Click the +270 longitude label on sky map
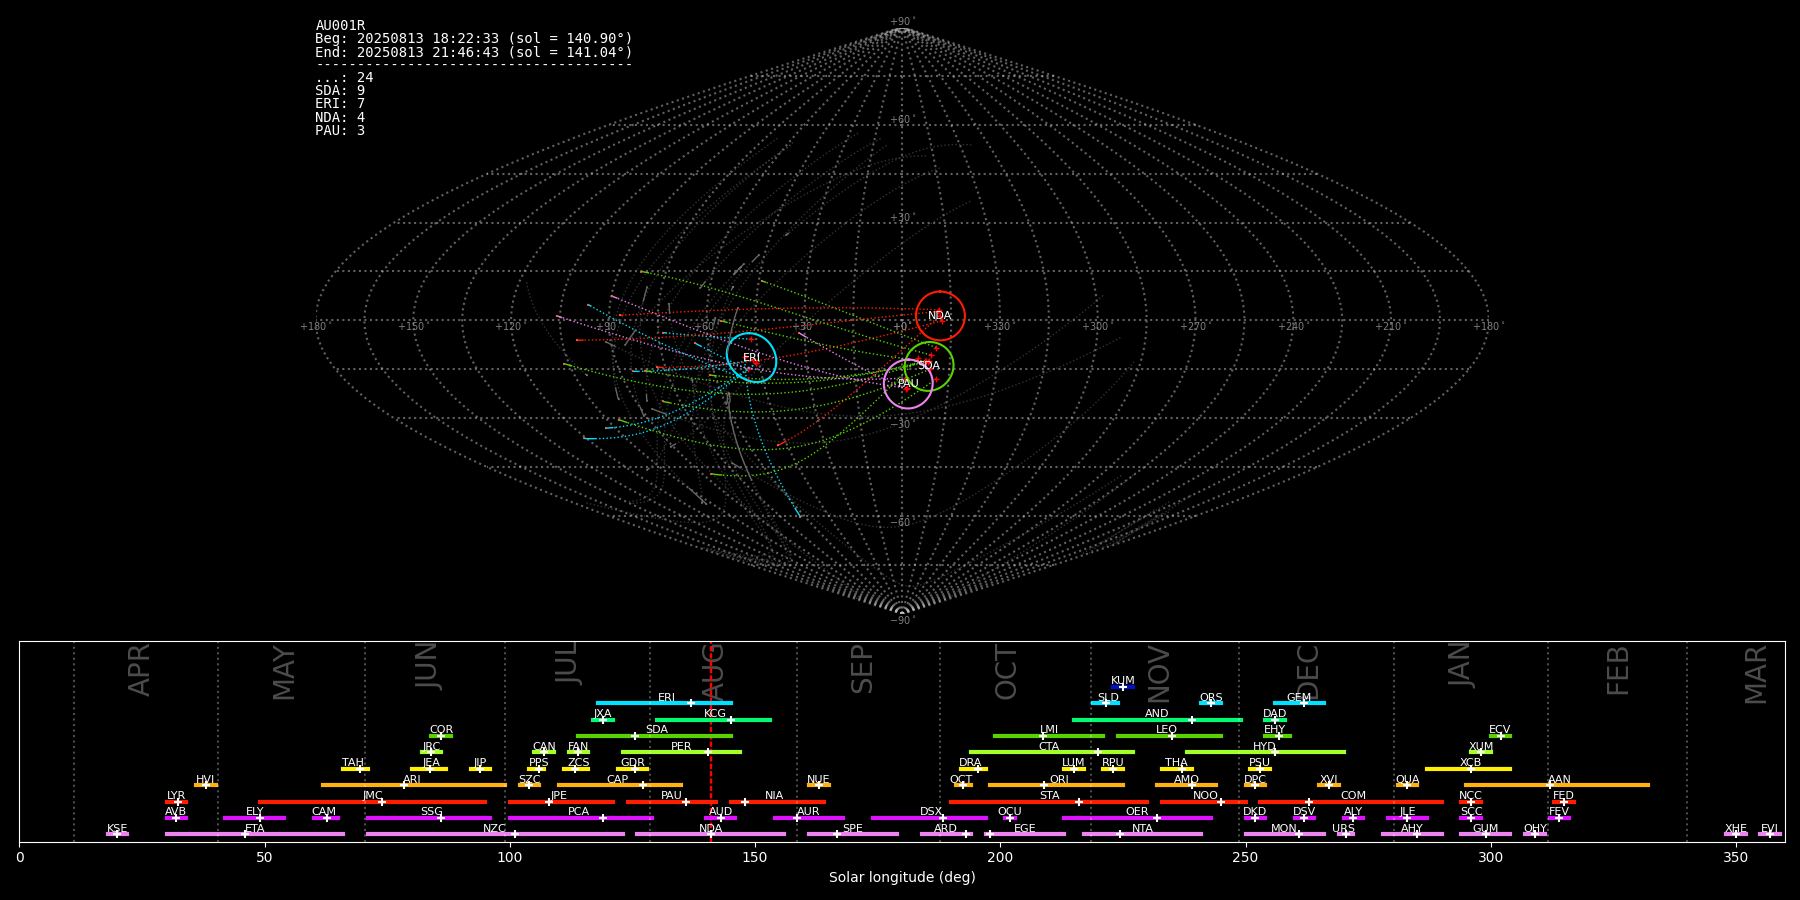This screenshot has height=900, width=1800. coord(1193,327)
